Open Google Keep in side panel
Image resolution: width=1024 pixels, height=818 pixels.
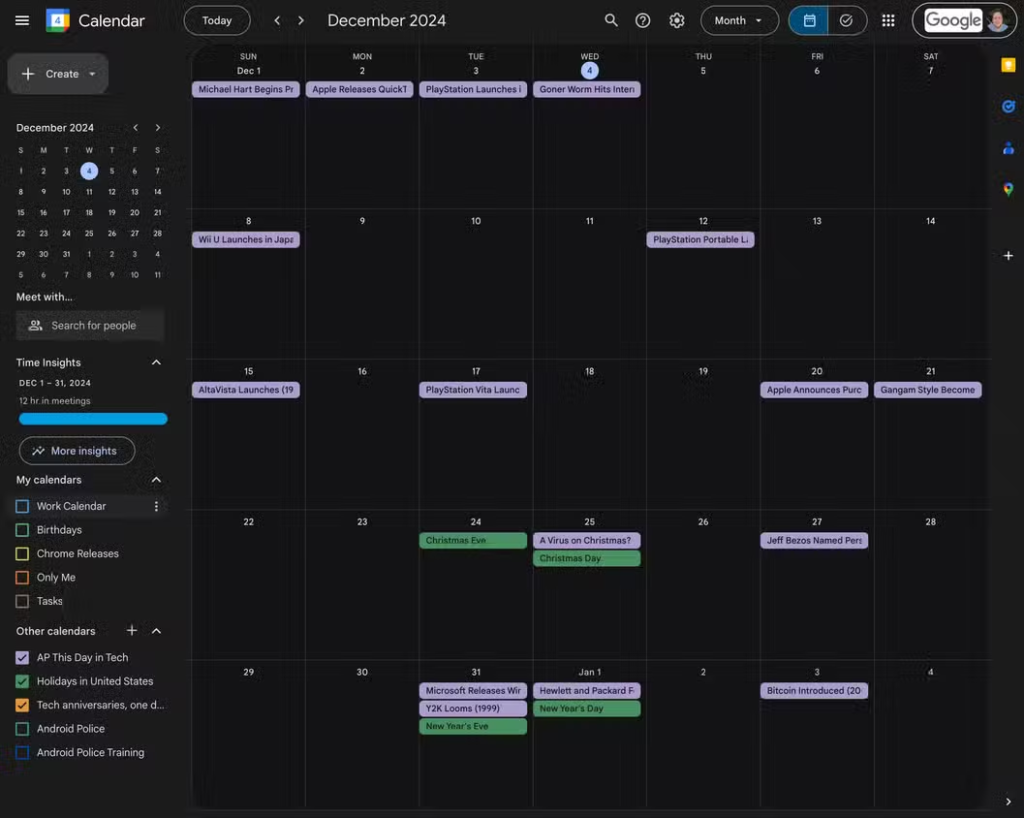pos(1008,65)
